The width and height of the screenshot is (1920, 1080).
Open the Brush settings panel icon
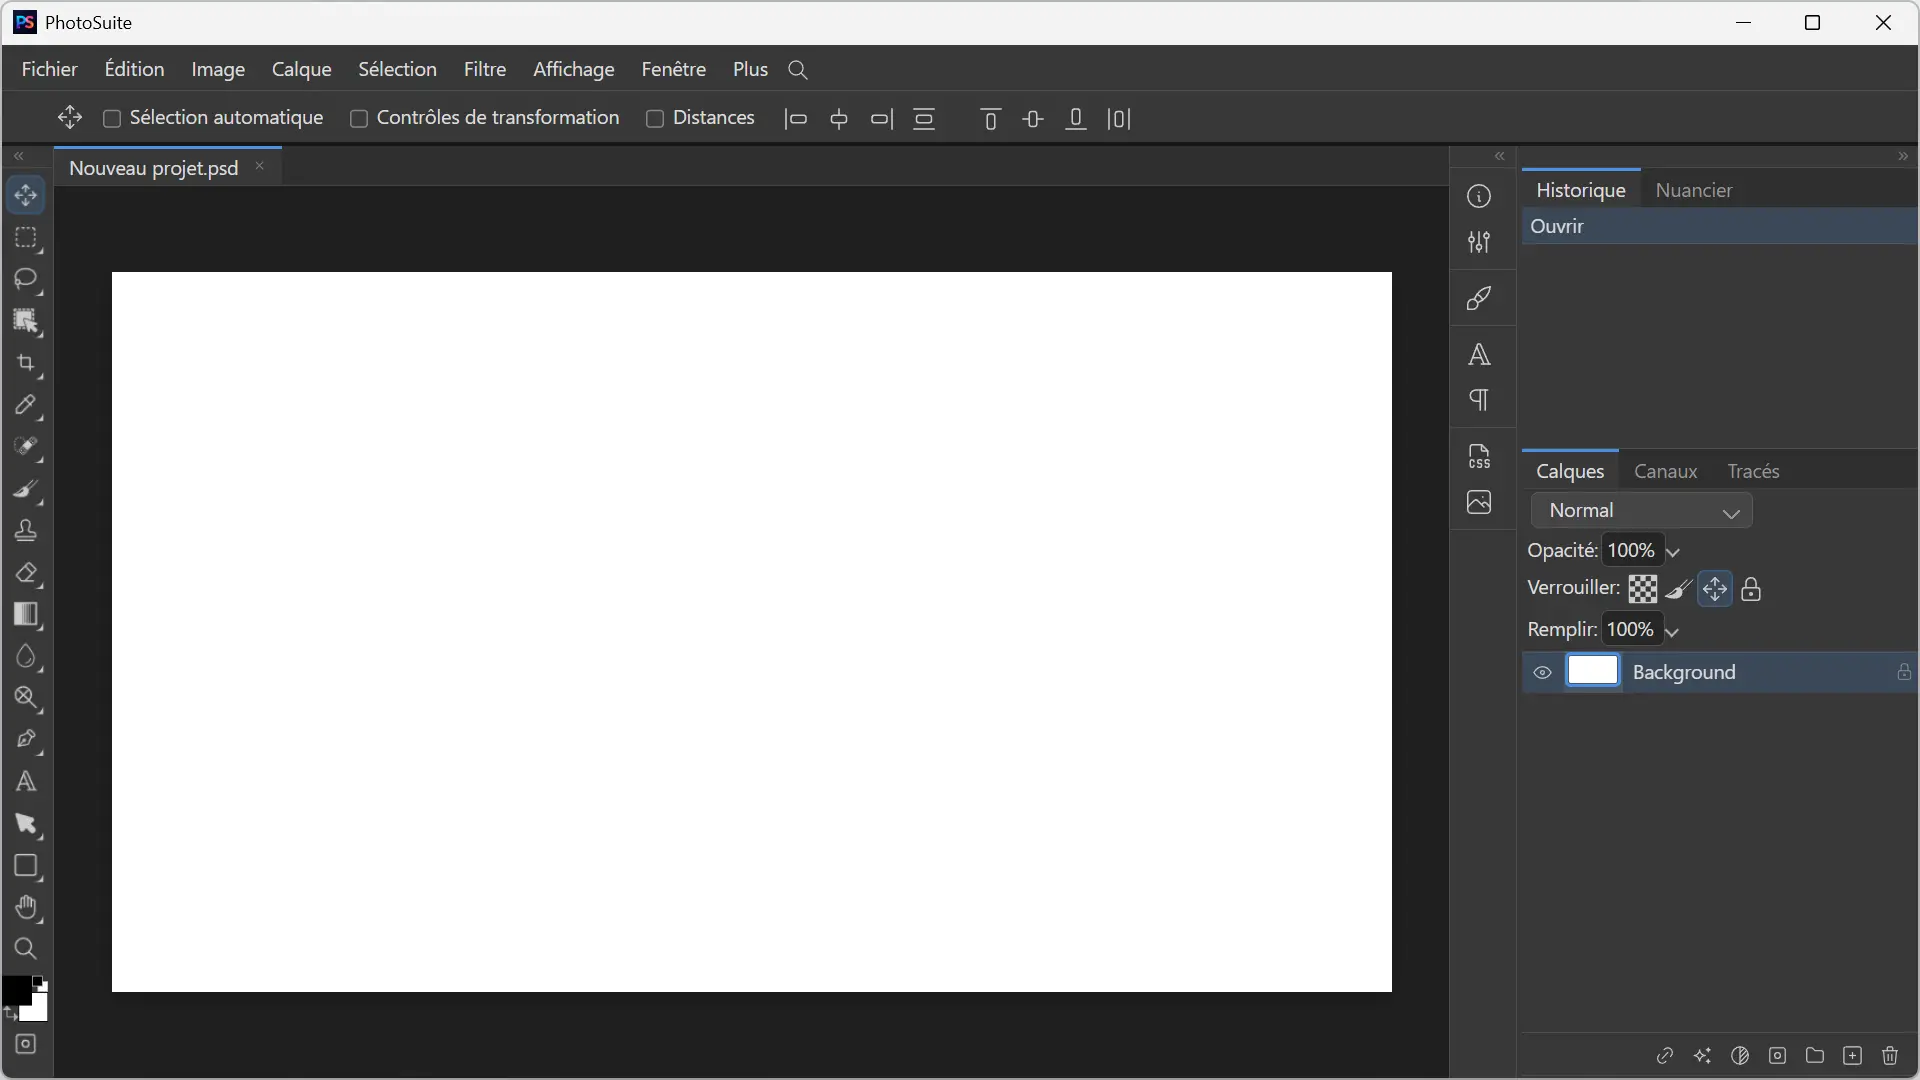click(1480, 298)
